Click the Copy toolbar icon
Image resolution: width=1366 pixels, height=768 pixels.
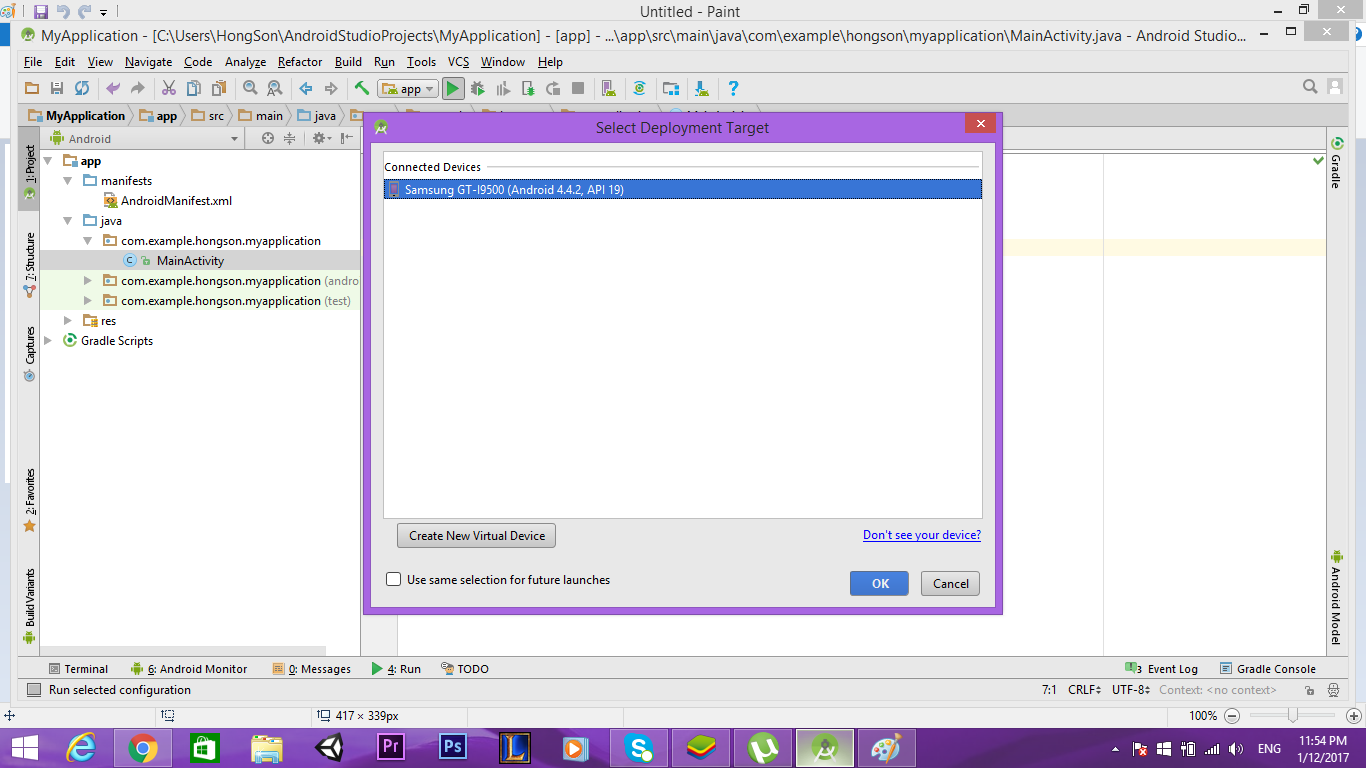pos(194,89)
